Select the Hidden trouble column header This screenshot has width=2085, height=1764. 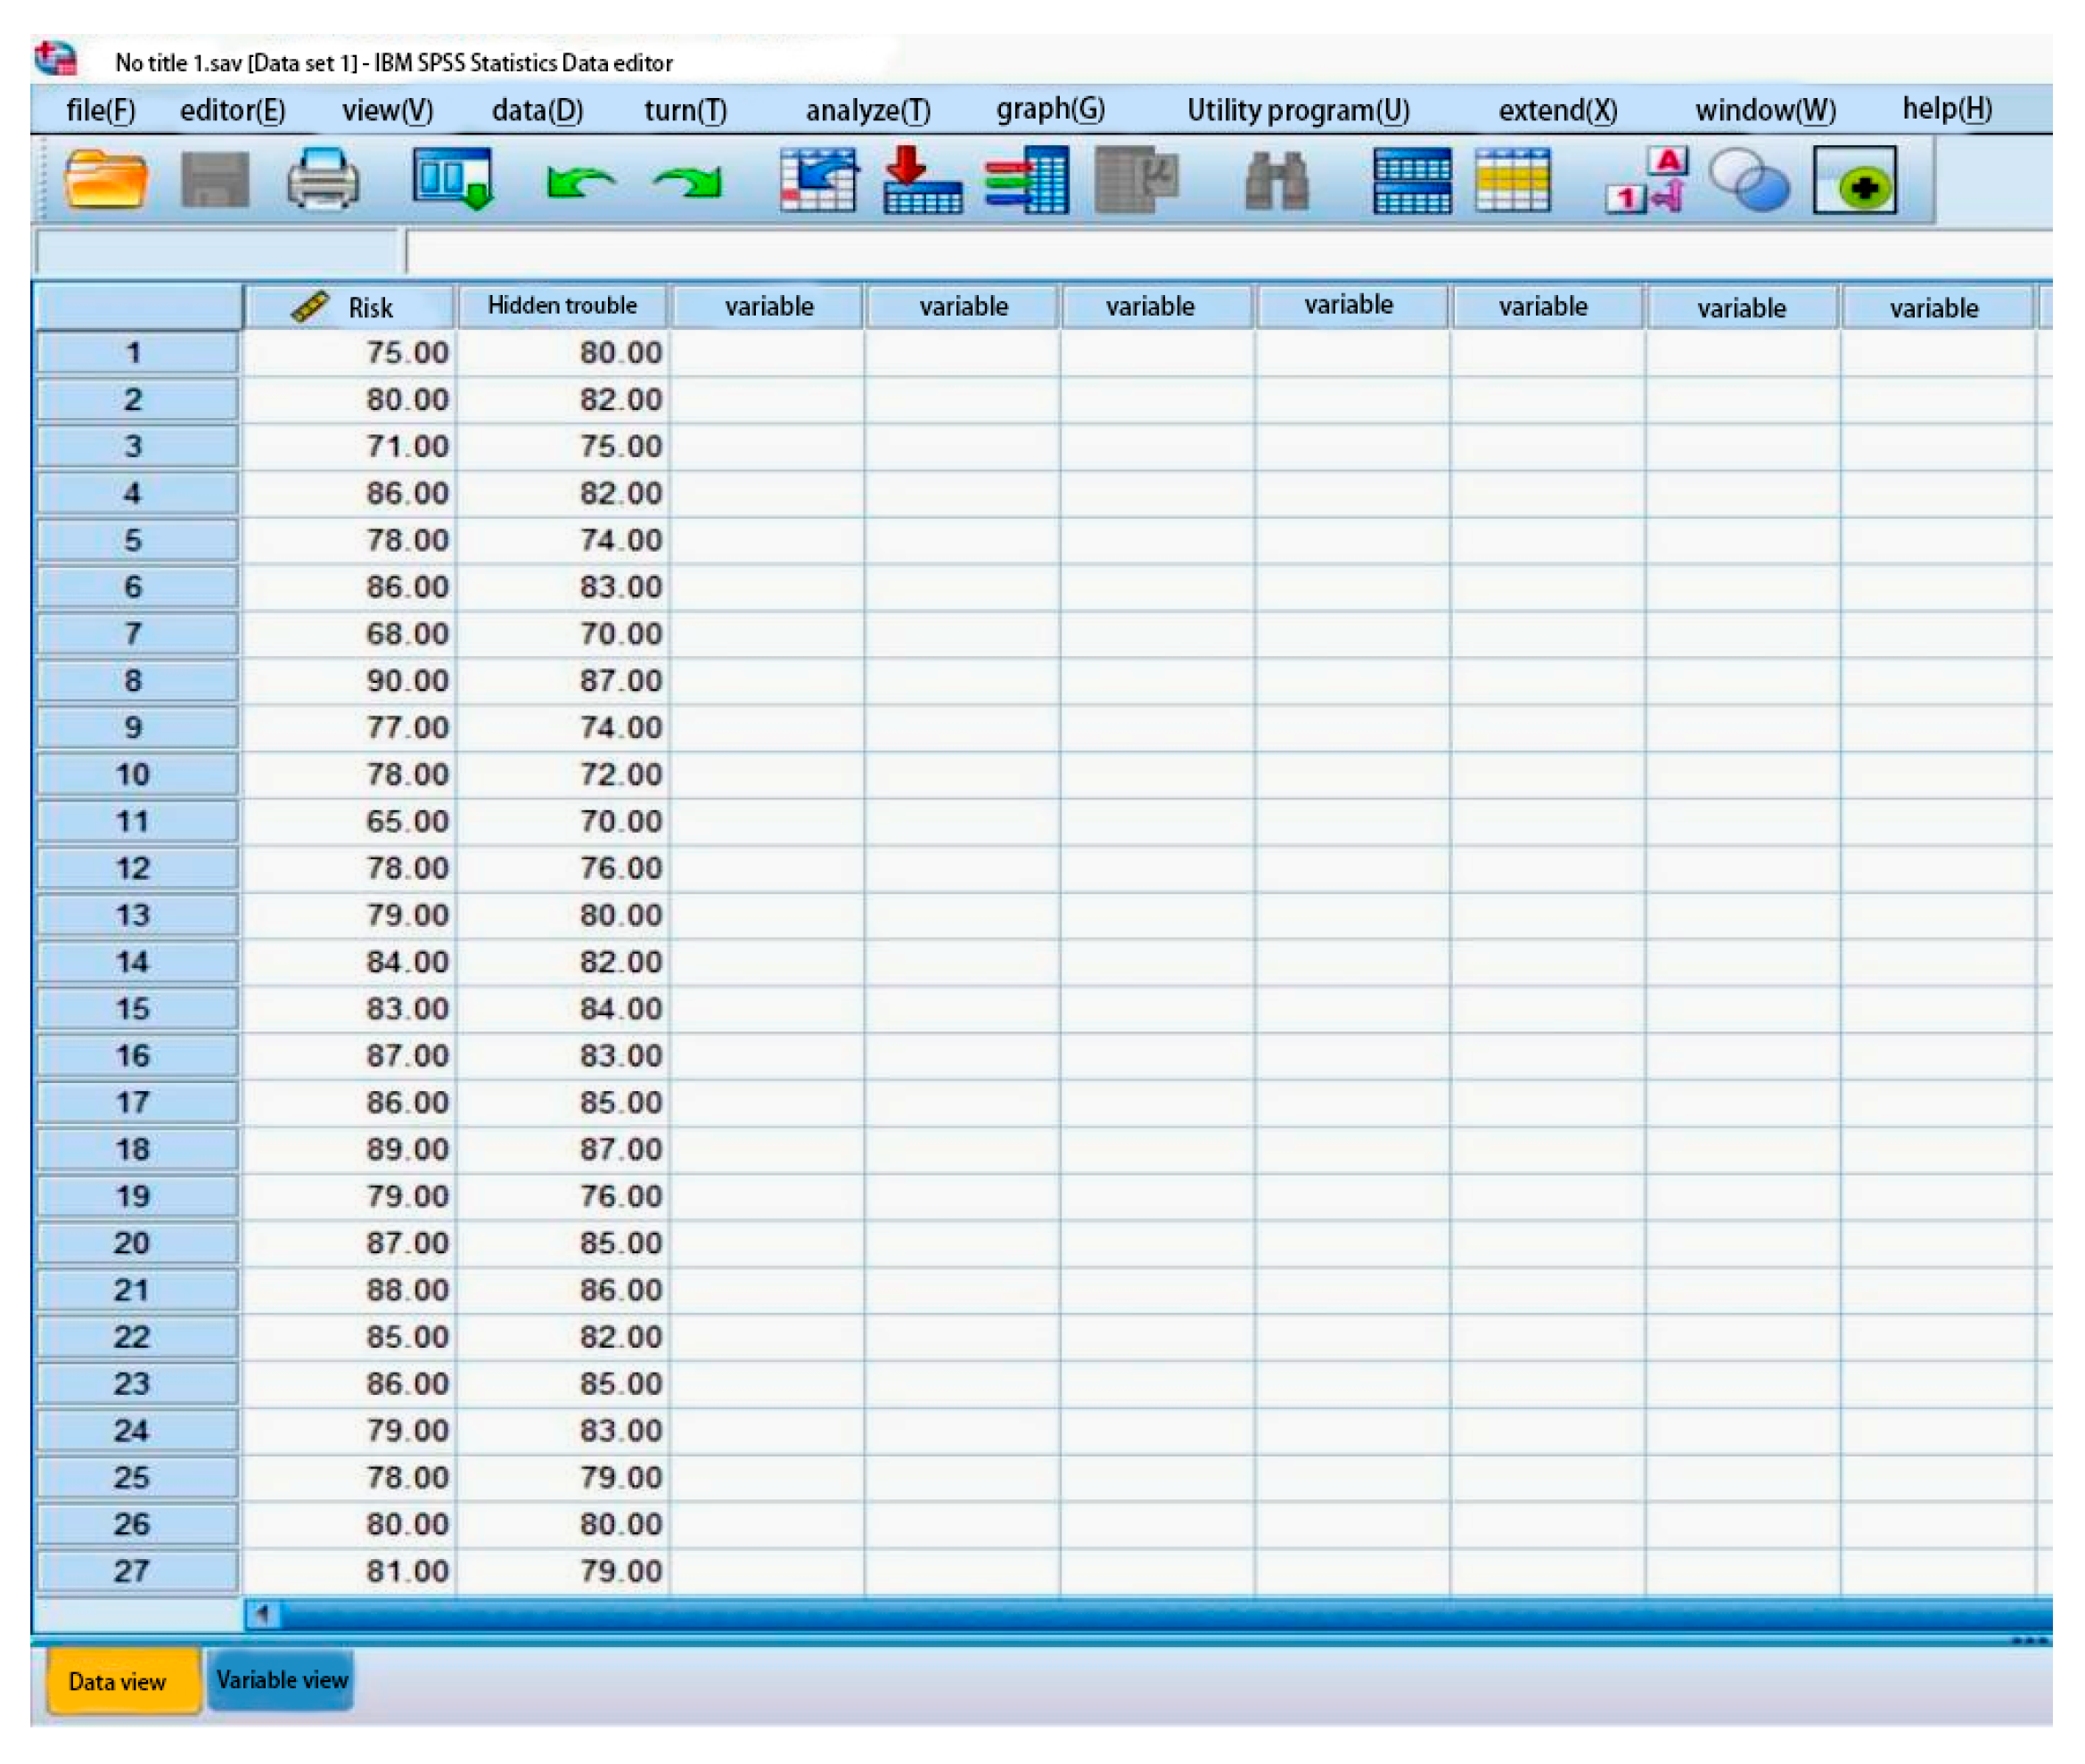pos(563,306)
